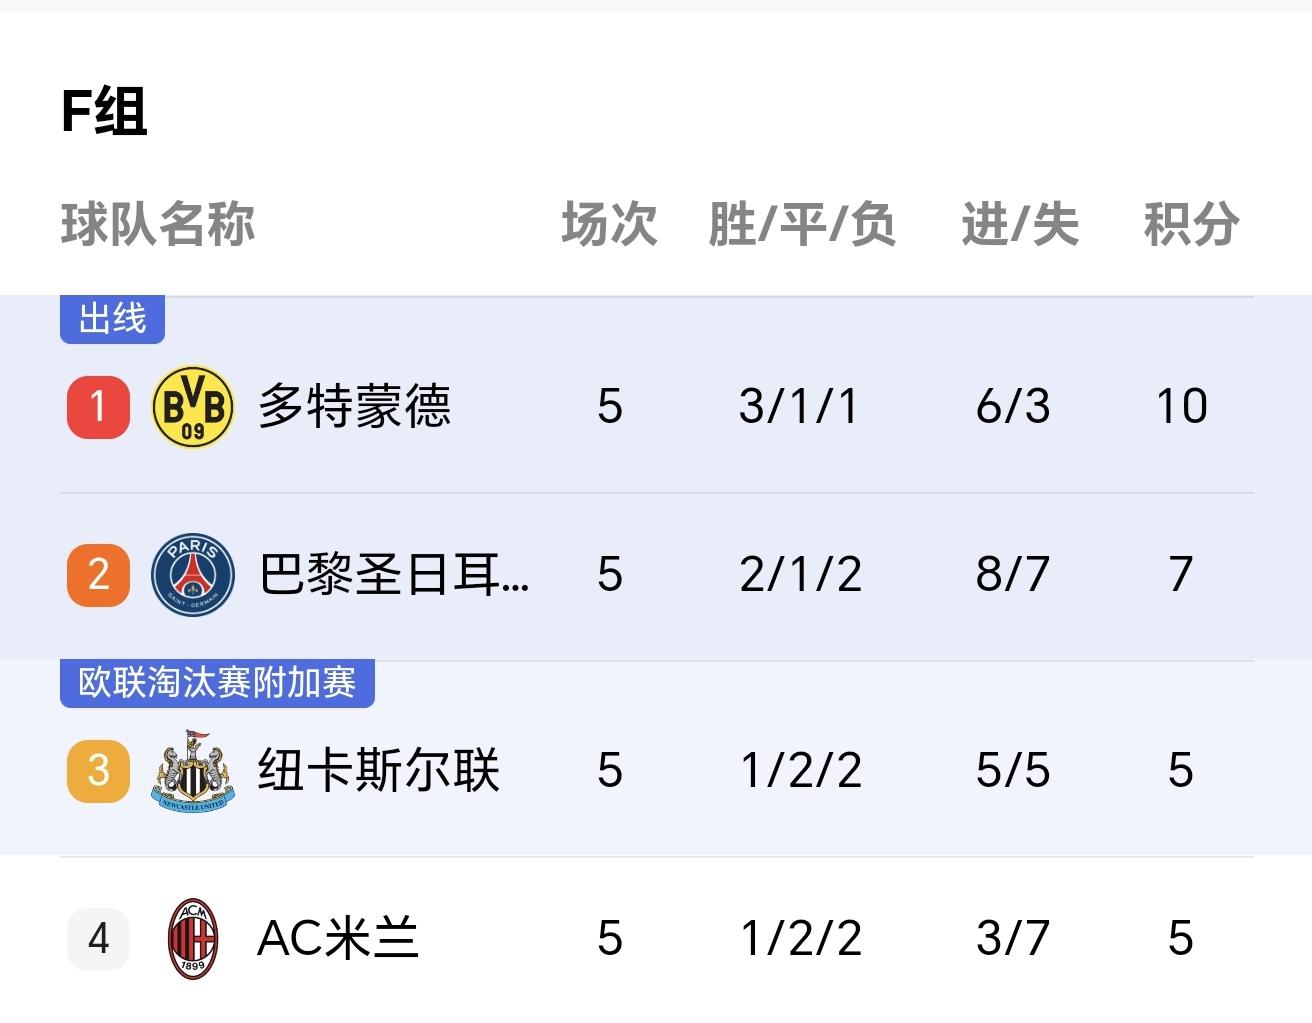
Task: Click the Borussia Dortmund club logo
Action: [x=191, y=407]
